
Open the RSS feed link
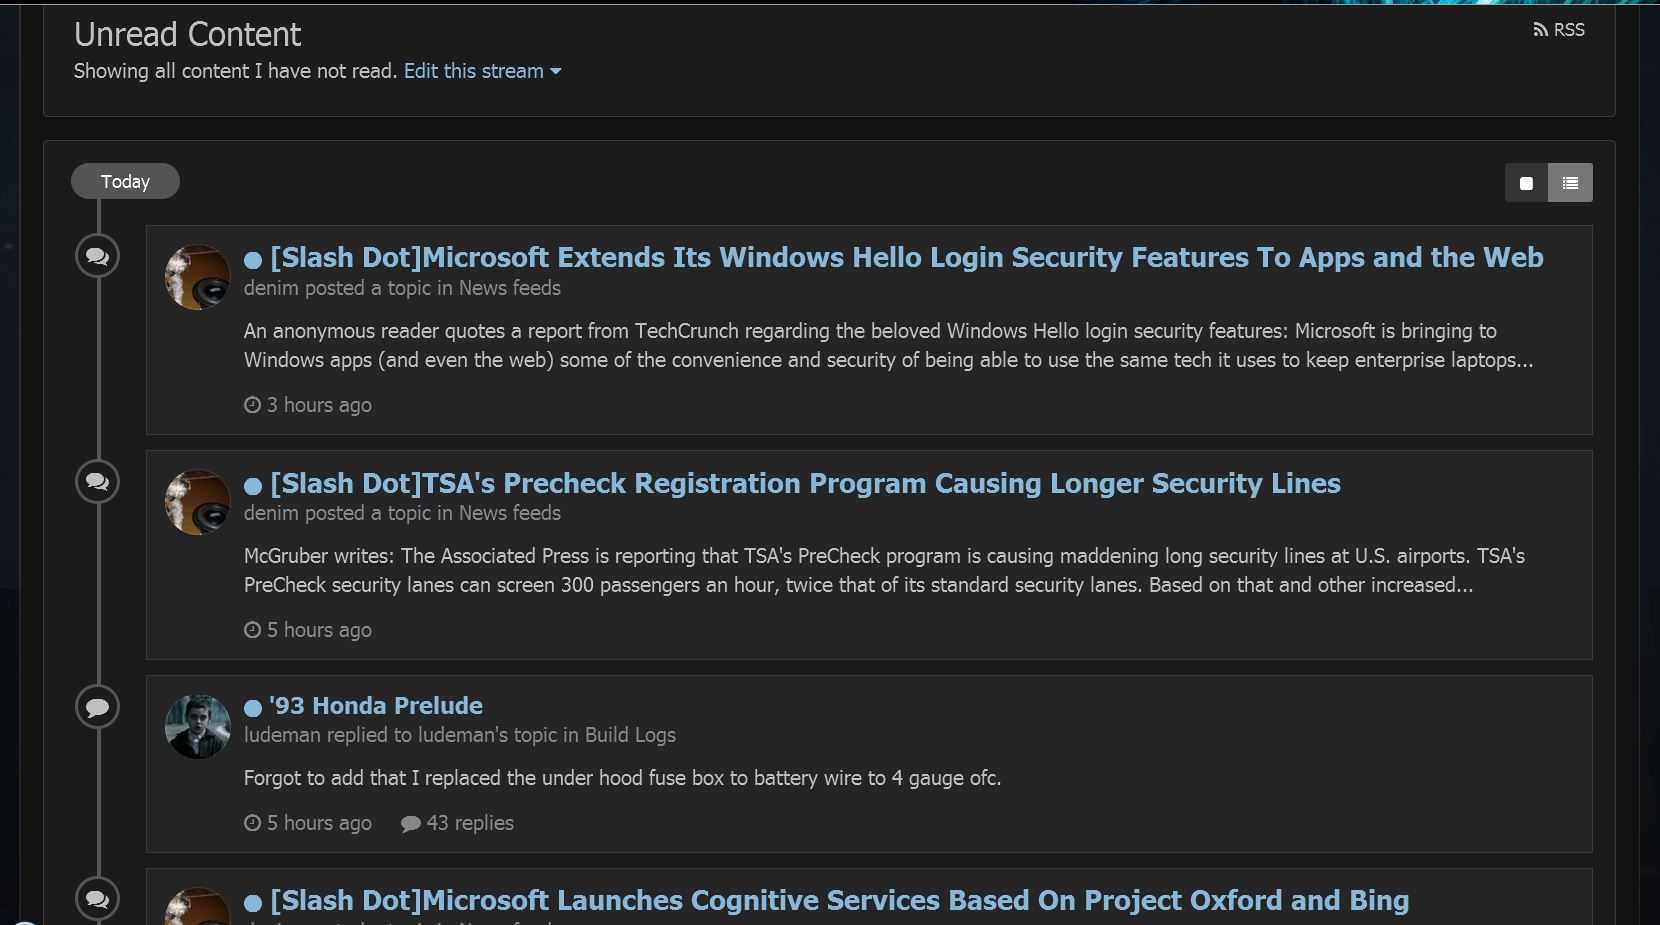click(1559, 30)
